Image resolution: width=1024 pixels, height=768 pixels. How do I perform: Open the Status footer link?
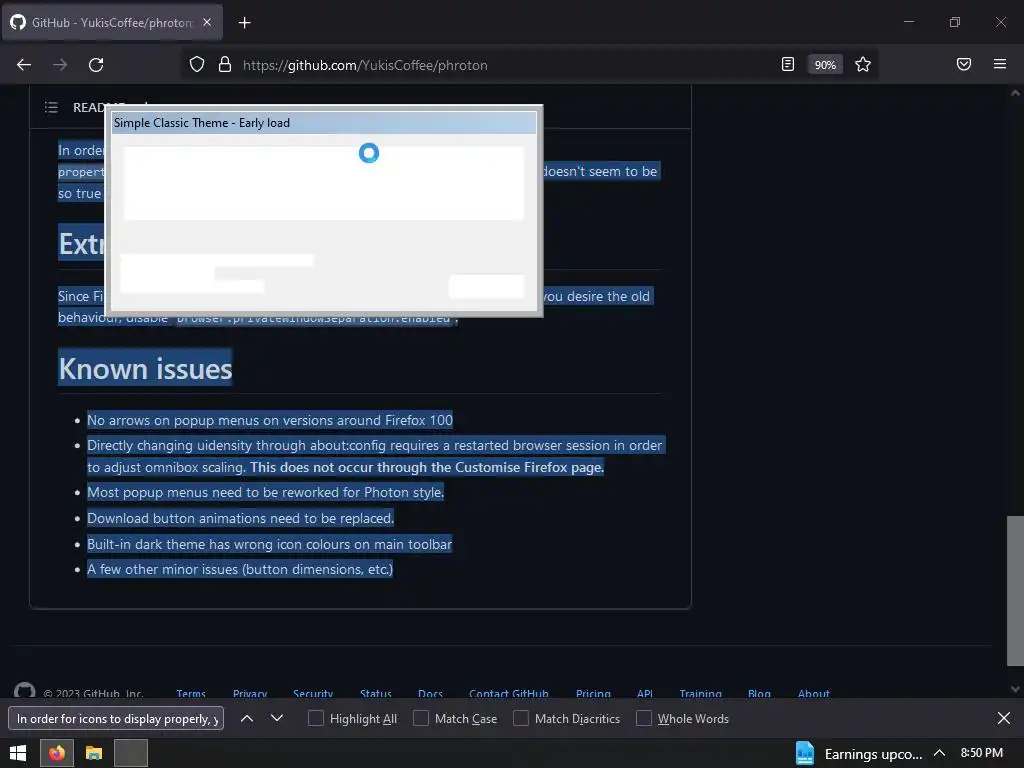tap(376, 693)
